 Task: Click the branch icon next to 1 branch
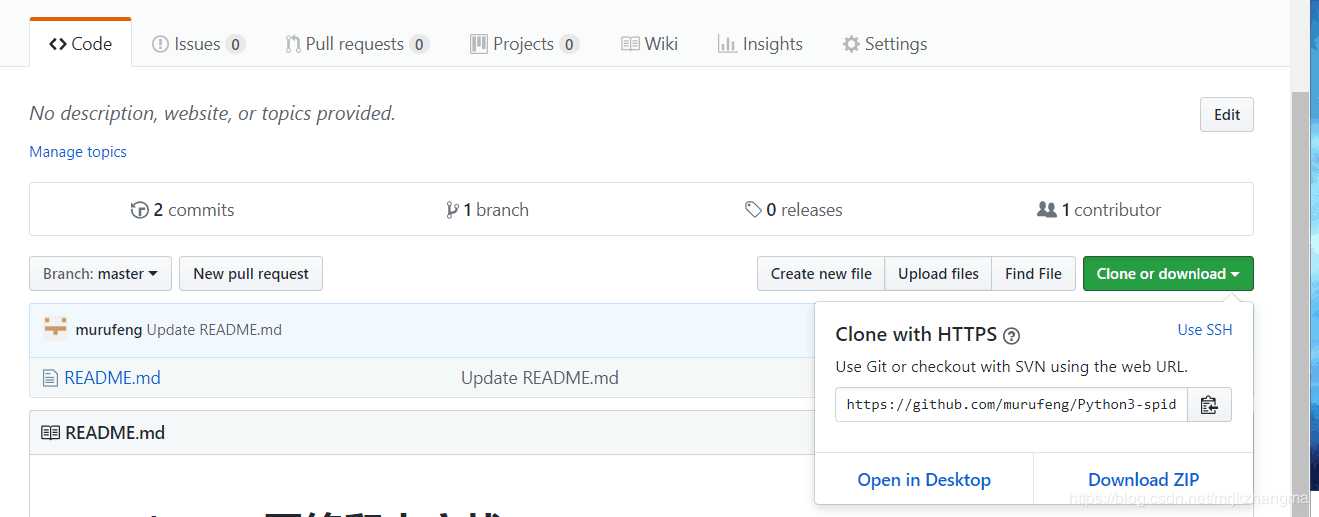[453, 210]
